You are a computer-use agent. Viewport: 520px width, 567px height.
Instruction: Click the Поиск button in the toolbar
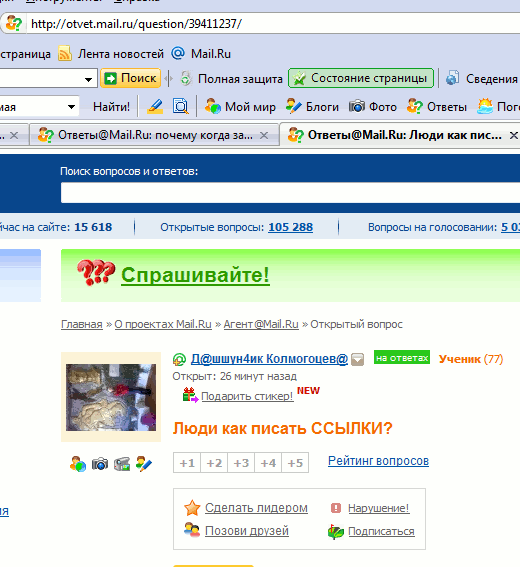point(131,78)
